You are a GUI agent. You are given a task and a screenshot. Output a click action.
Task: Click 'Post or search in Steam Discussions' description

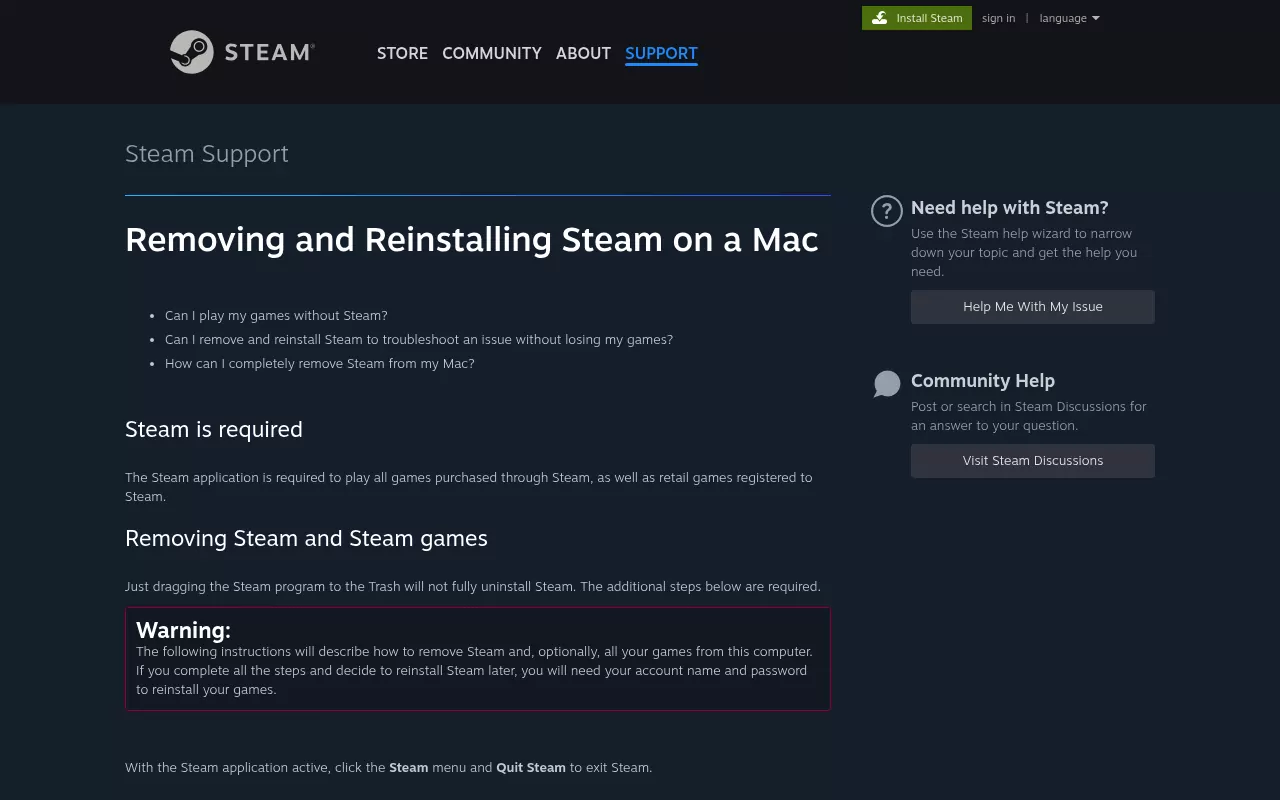(1029, 416)
